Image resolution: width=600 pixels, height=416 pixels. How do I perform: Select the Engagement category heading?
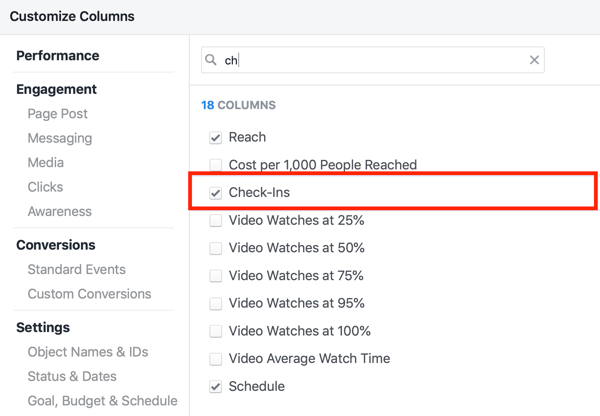click(56, 89)
